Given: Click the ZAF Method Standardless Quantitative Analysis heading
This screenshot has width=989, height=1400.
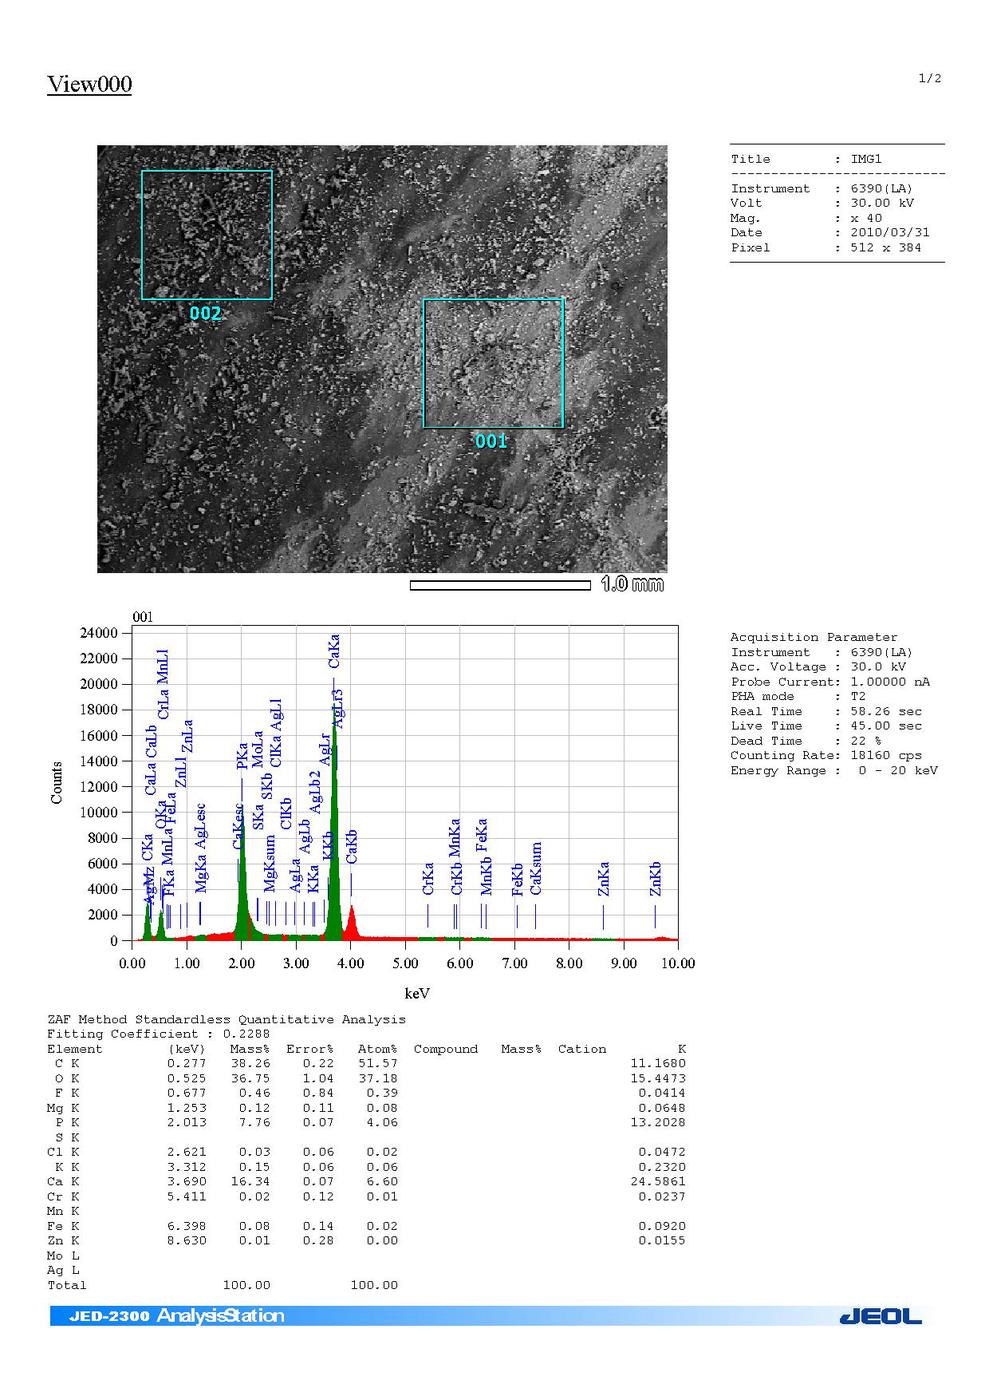Looking at the screenshot, I should pos(226,1019).
